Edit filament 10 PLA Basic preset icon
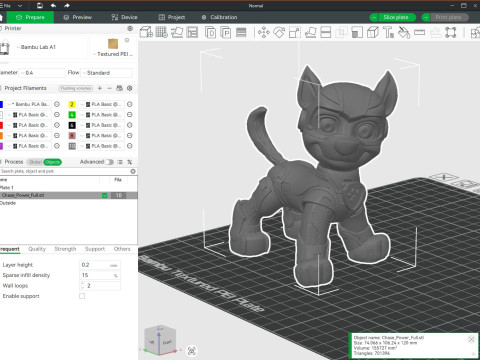Image resolution: width=480 pixels, height=360 pixels. pos(130,146)
